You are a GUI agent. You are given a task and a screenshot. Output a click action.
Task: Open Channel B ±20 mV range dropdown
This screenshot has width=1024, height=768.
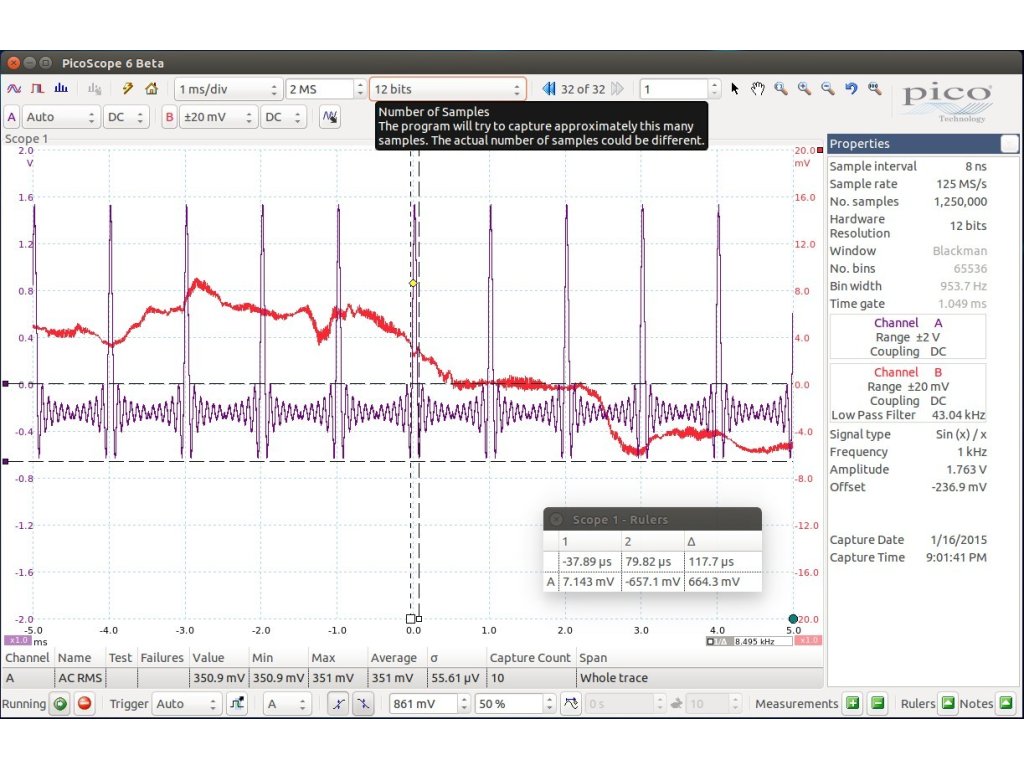point(218,118)
